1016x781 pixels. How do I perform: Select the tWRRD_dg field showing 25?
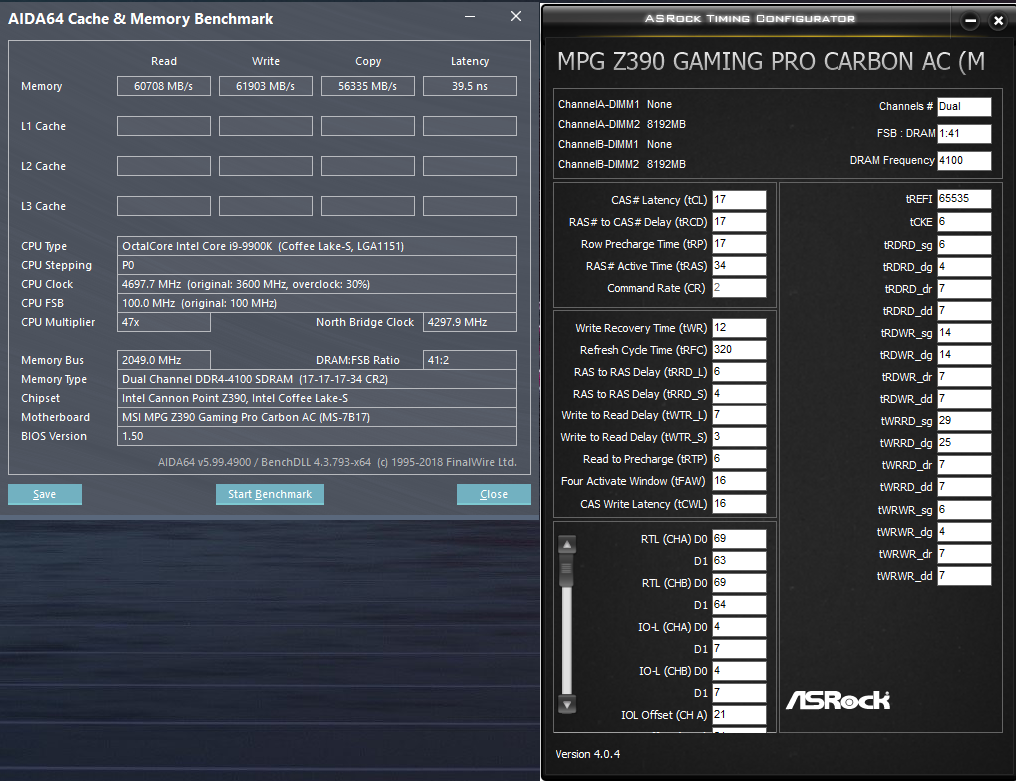point(964,443)
